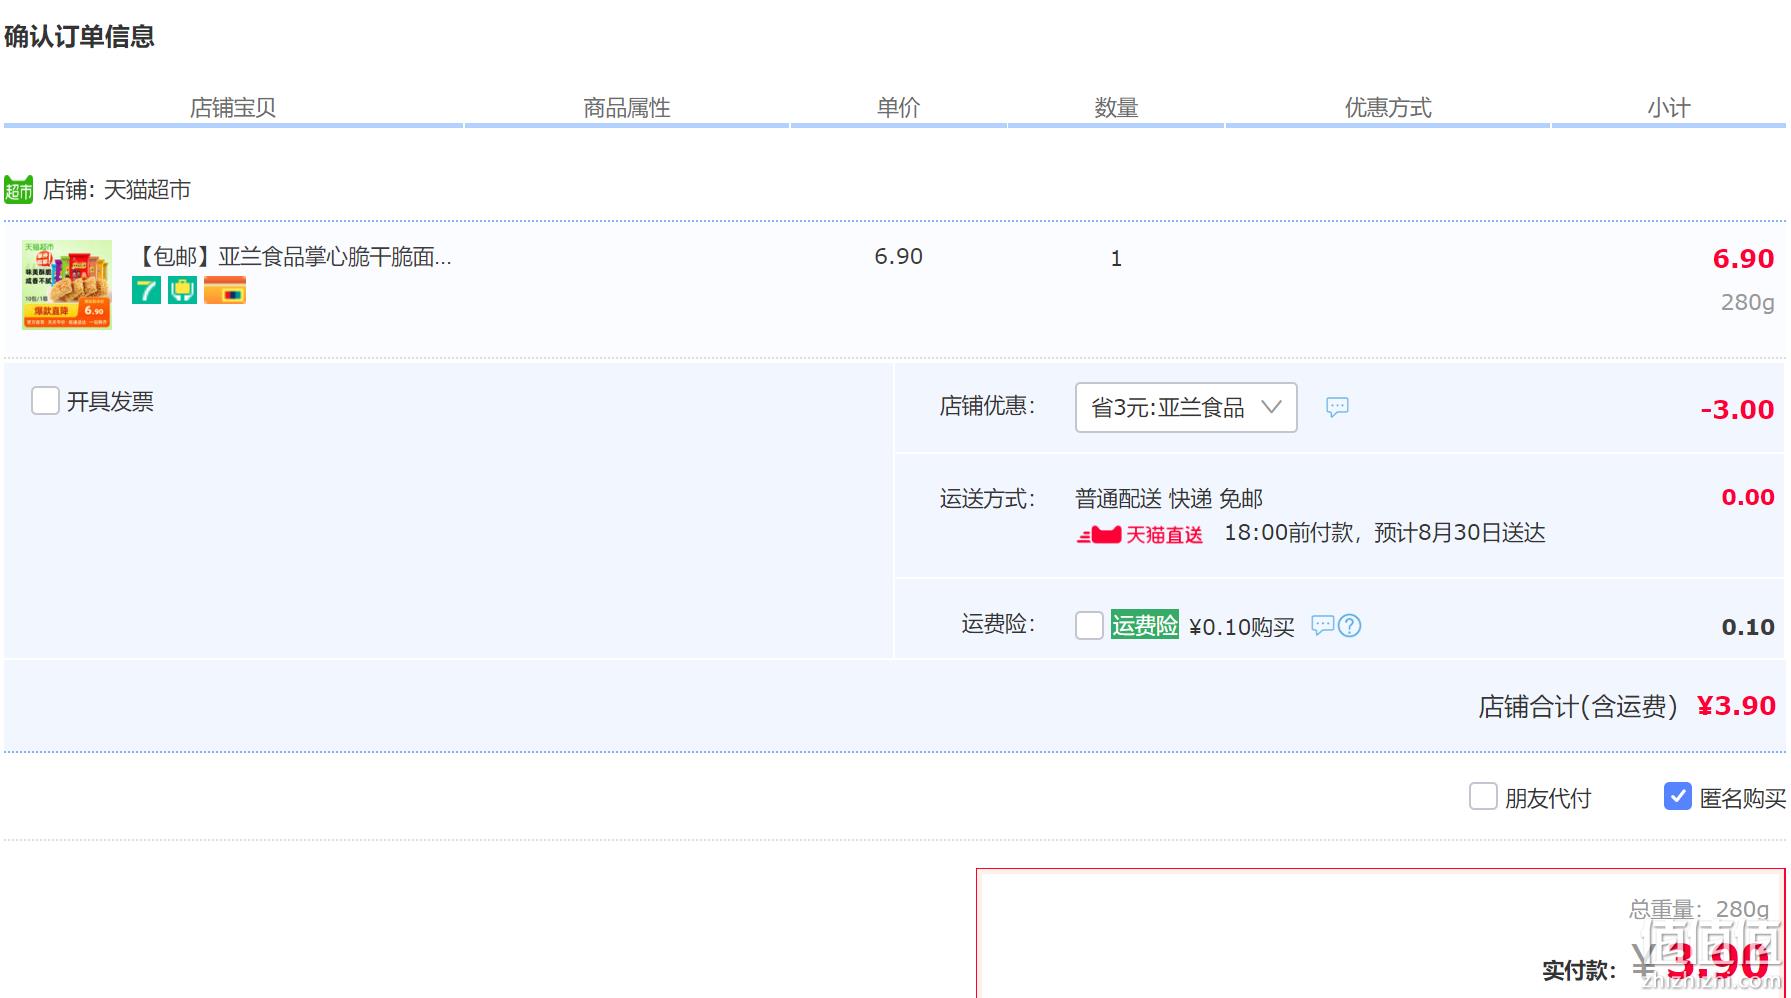Tick the 运费险 shipping insurance checkbox
1791x998 pixels.
[1089, 626]
